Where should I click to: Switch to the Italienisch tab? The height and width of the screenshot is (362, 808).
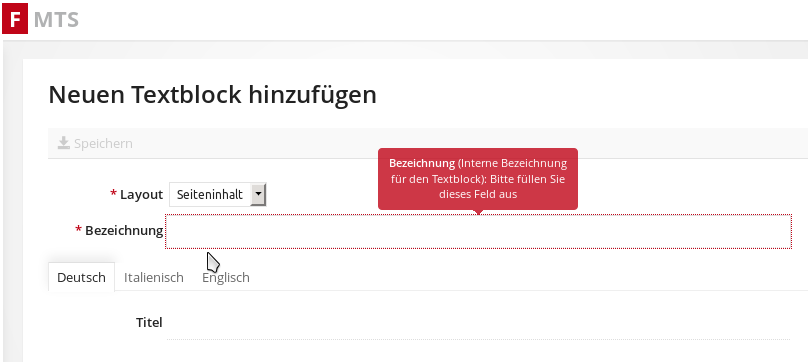click(154, 277)
